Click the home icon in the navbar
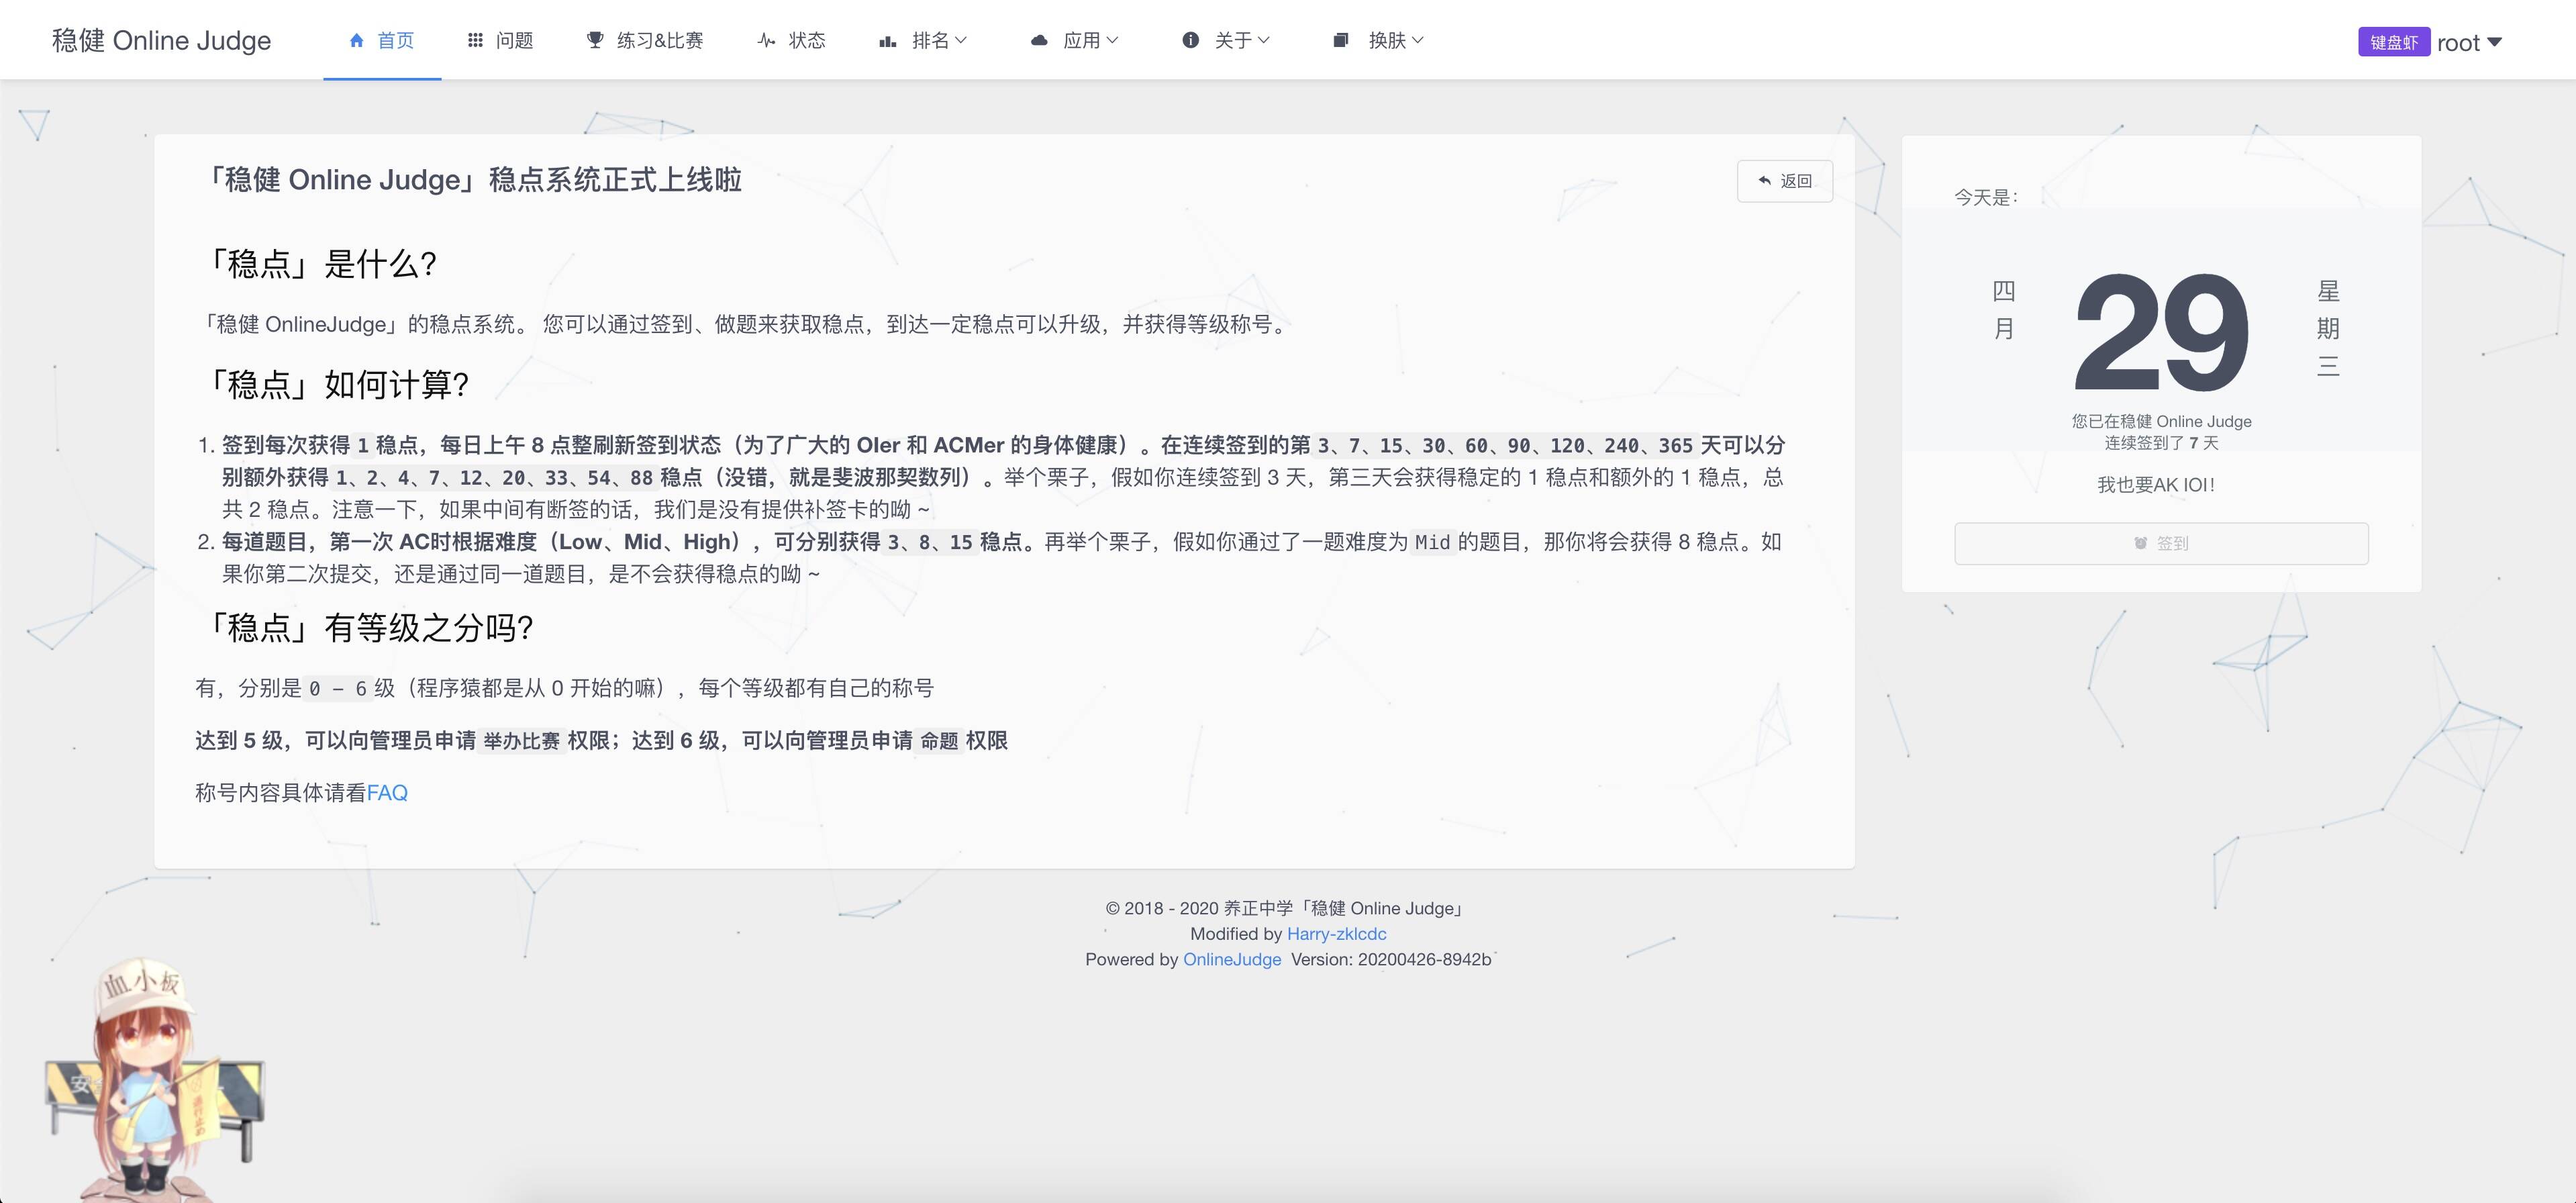Screen dimensions: 2576x1203 356,40
